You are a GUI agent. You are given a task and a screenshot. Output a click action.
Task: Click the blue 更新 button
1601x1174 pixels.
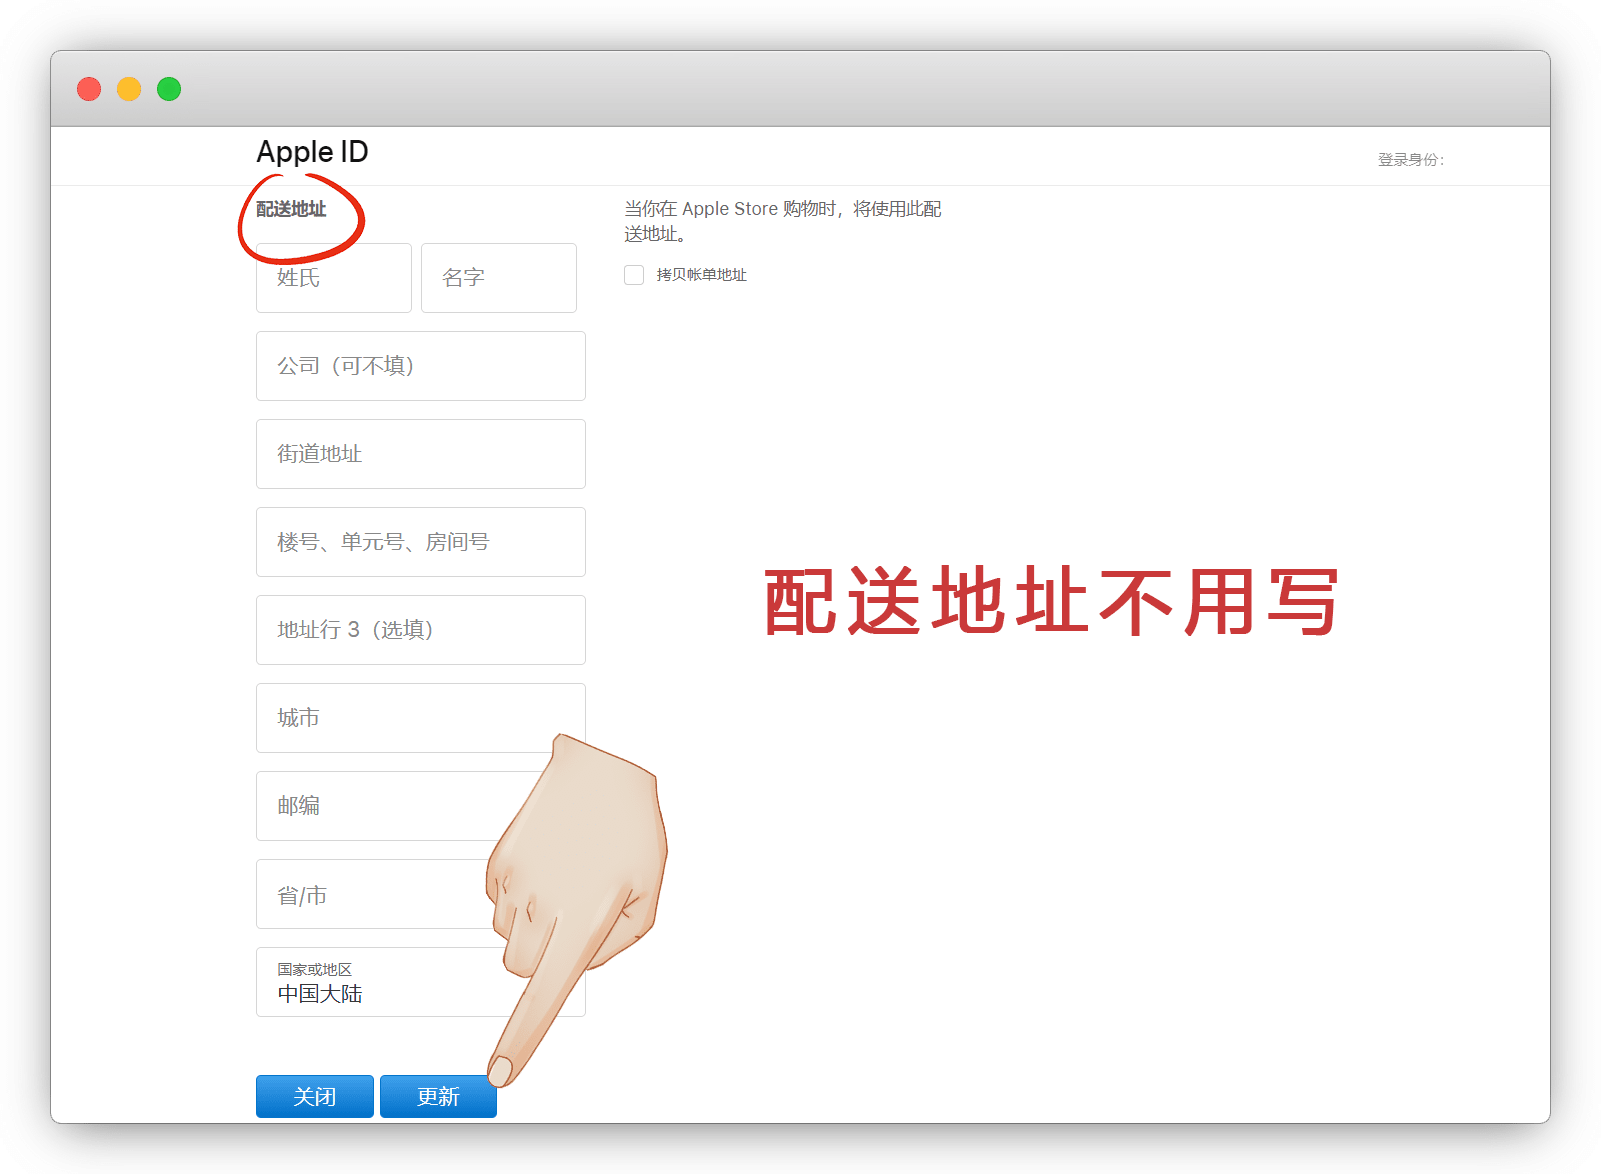[438, 1097]
